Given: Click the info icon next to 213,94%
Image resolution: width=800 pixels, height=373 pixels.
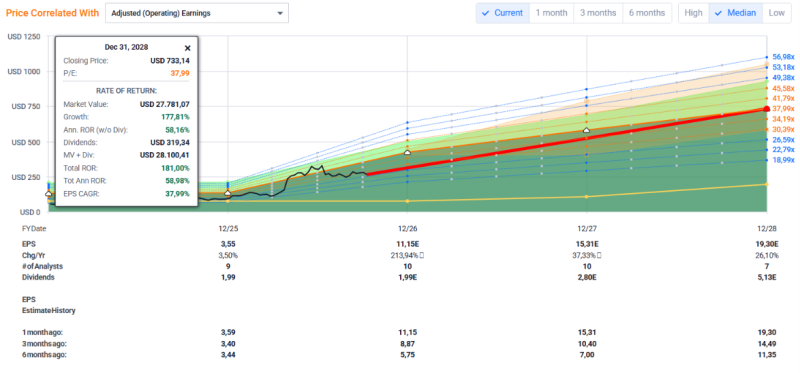Looking at the screenshot, I should 422,255.
